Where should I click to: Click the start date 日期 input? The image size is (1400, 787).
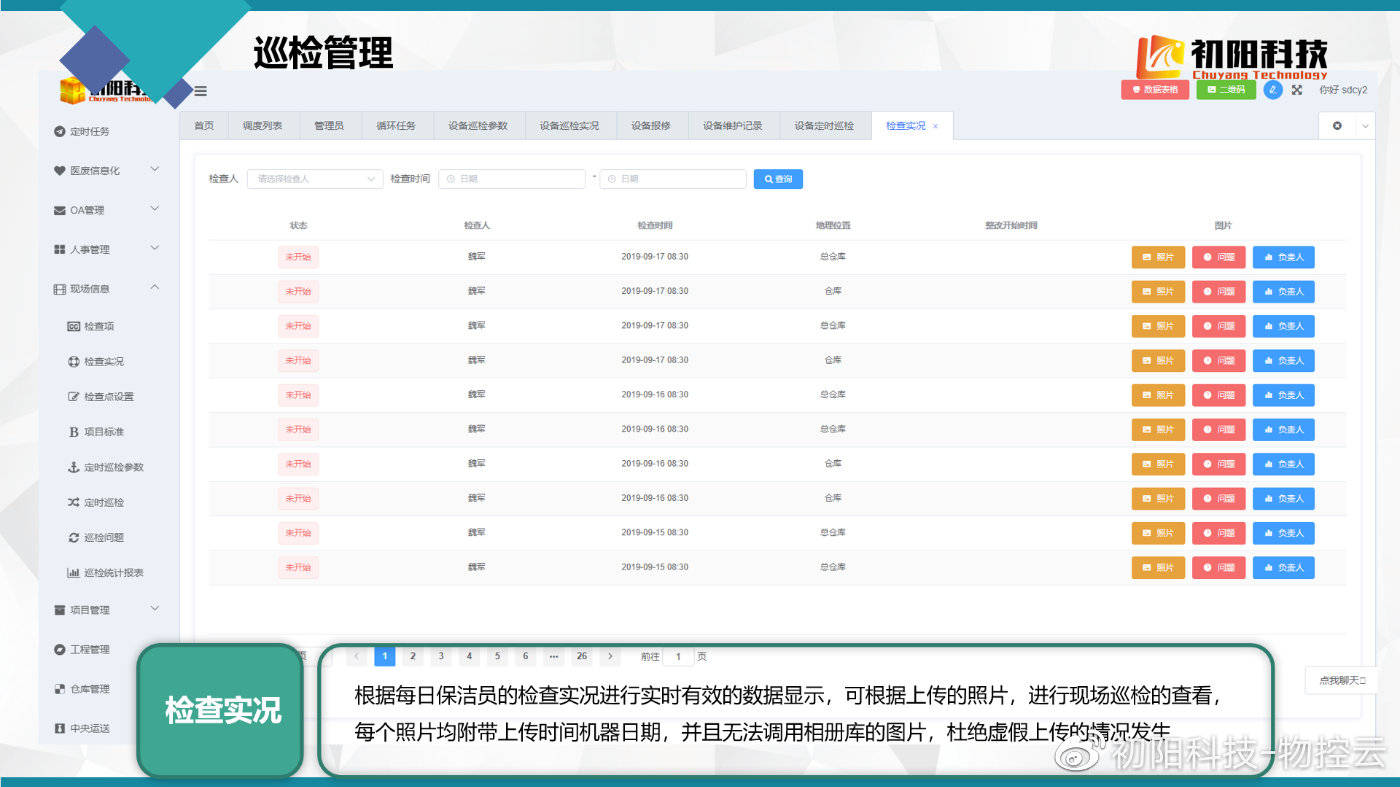pos(512,179)
